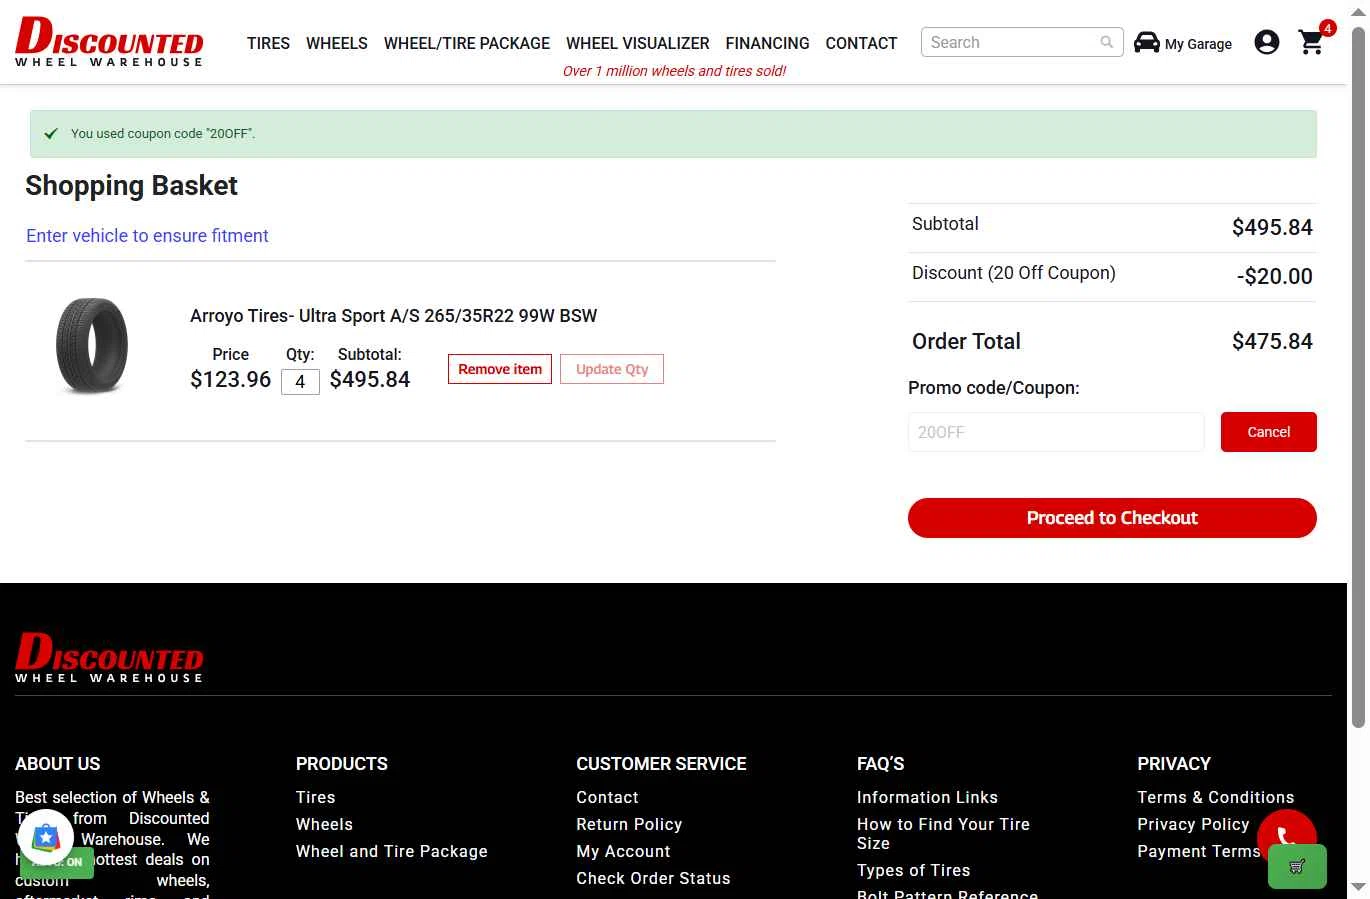
Task: Click the Qty input box
Action: tap(300, 382)
